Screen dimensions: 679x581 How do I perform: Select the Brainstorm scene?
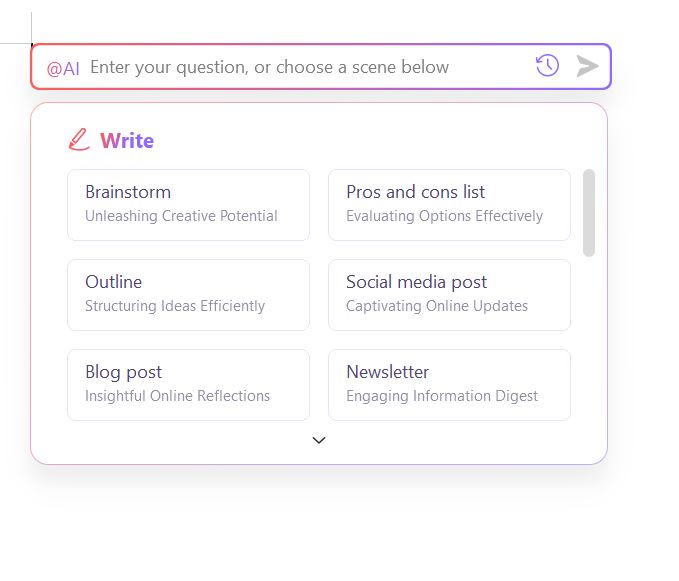pyautogui.click(x=188, y=204)
